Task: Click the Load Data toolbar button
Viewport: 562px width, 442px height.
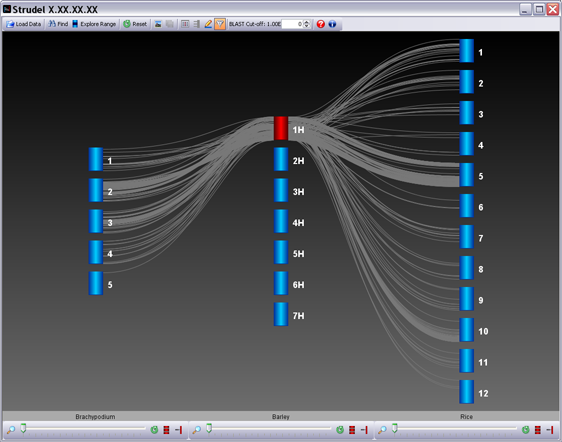Action: (24, 24)
